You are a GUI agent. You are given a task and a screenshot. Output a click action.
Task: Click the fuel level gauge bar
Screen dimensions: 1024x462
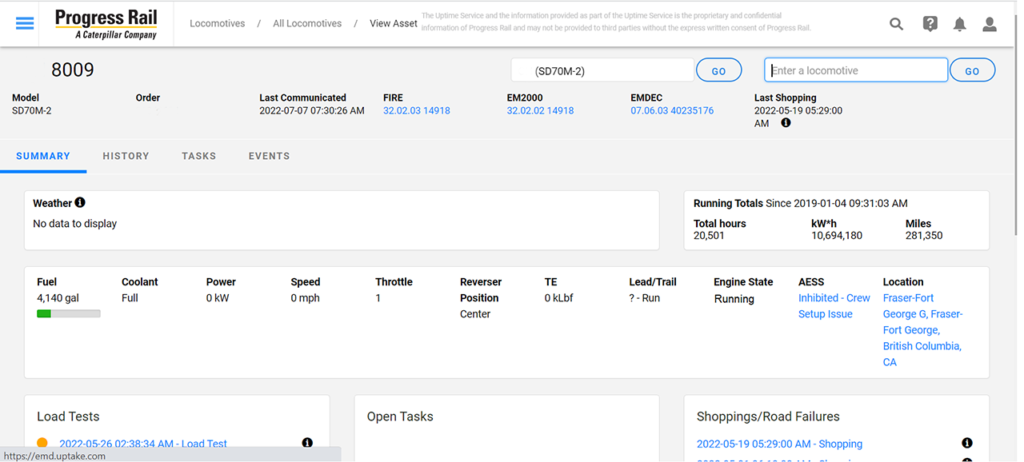(x=68, y=314)
